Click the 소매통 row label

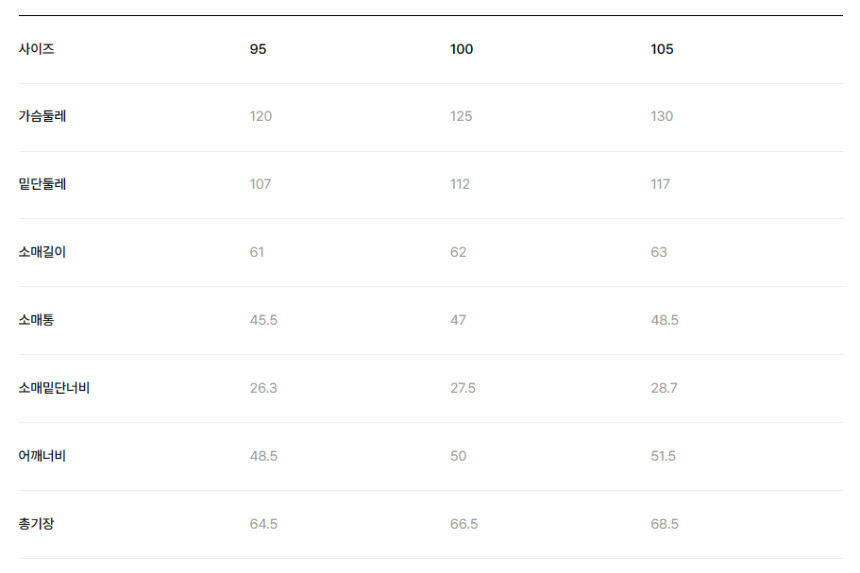click(36, 320)
